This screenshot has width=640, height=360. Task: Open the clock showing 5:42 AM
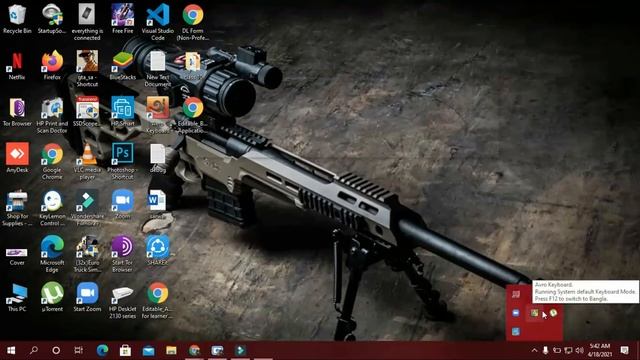click(600, 350)
